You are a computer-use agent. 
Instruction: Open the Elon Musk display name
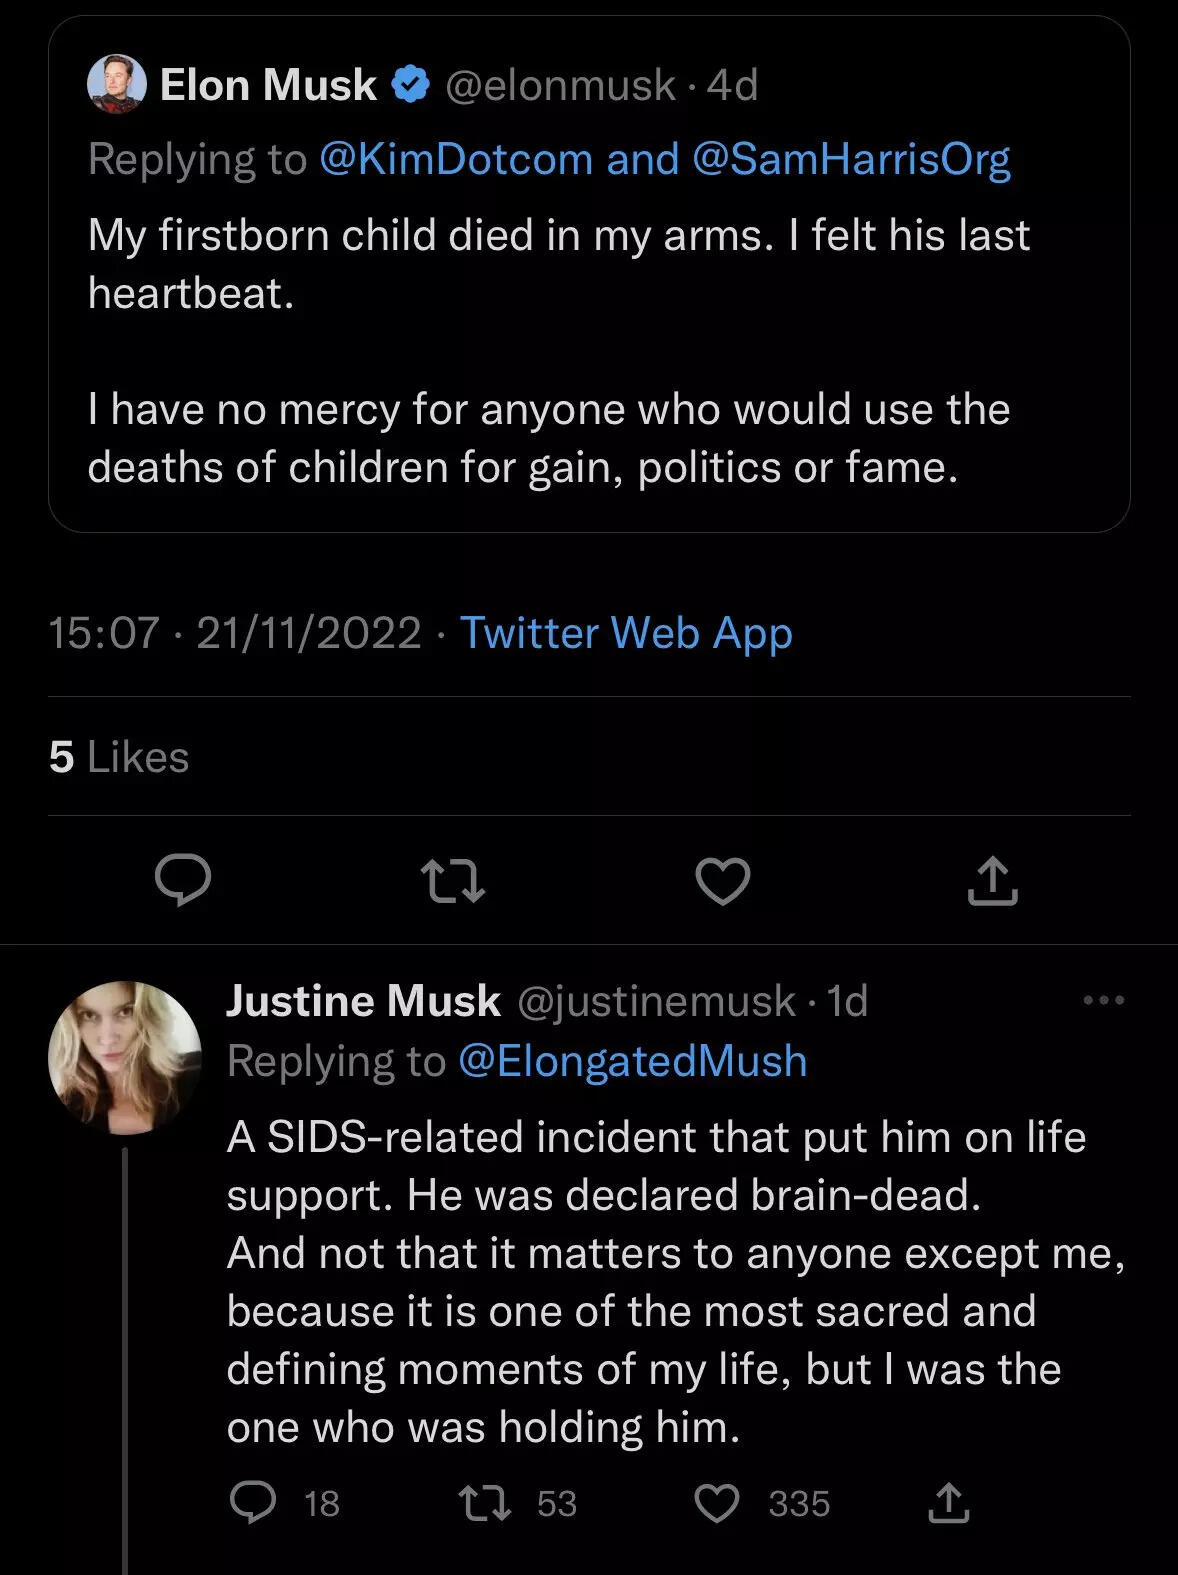[x=268, y=85]
